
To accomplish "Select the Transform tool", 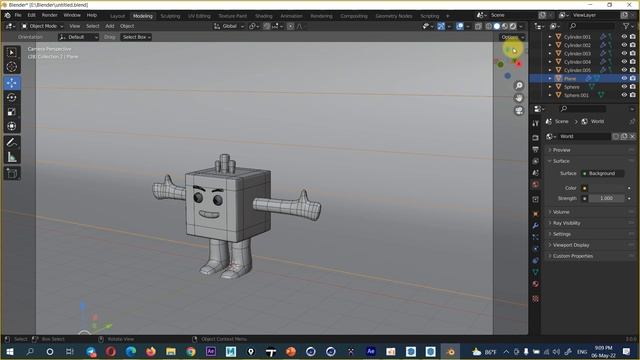I will [12, 126].
